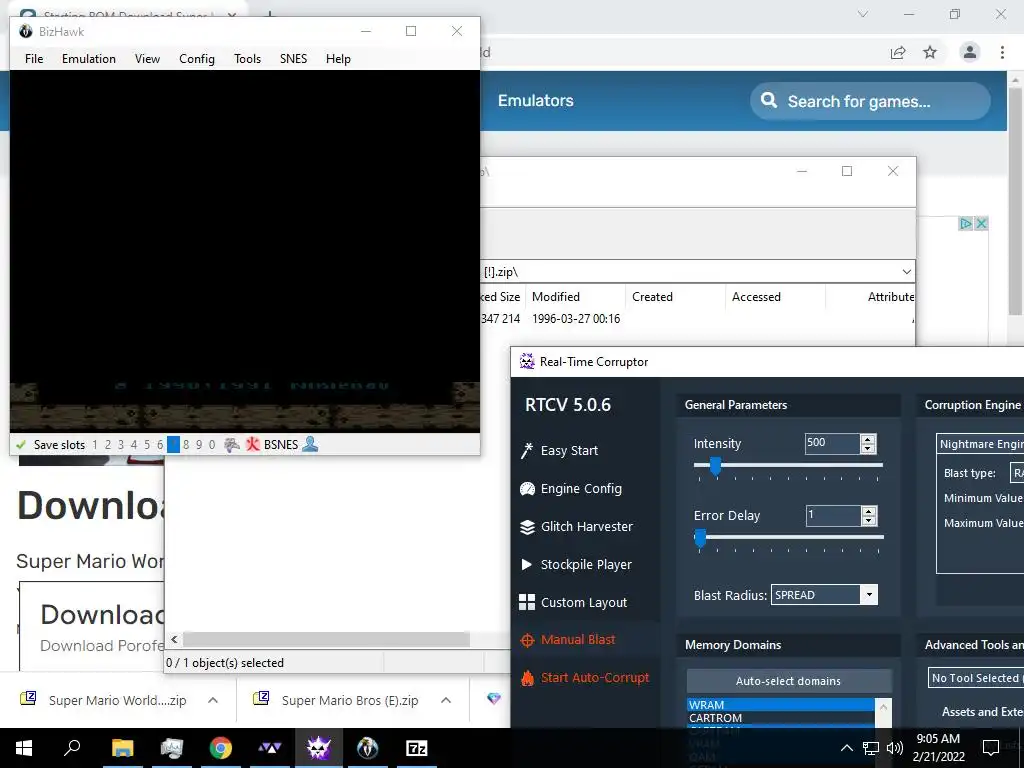The height and width of the screenshot is (768, 1024).
Task: Click Emulators link on website
Action: pos(536,101)
